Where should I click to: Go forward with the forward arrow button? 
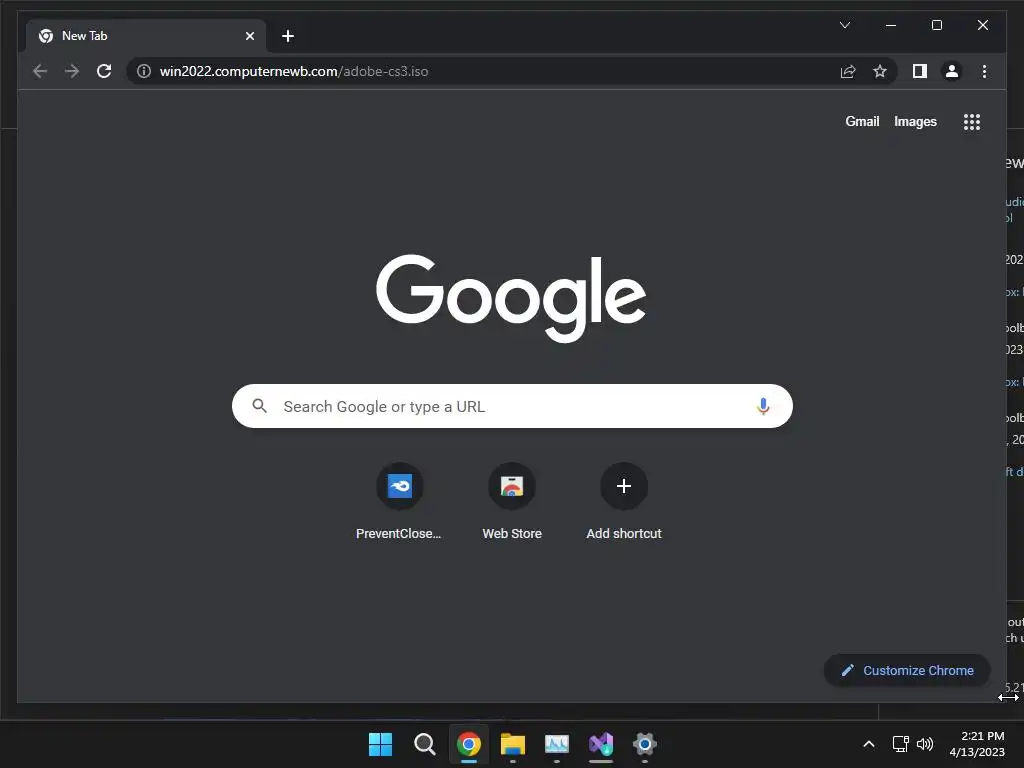pos(72,71)
